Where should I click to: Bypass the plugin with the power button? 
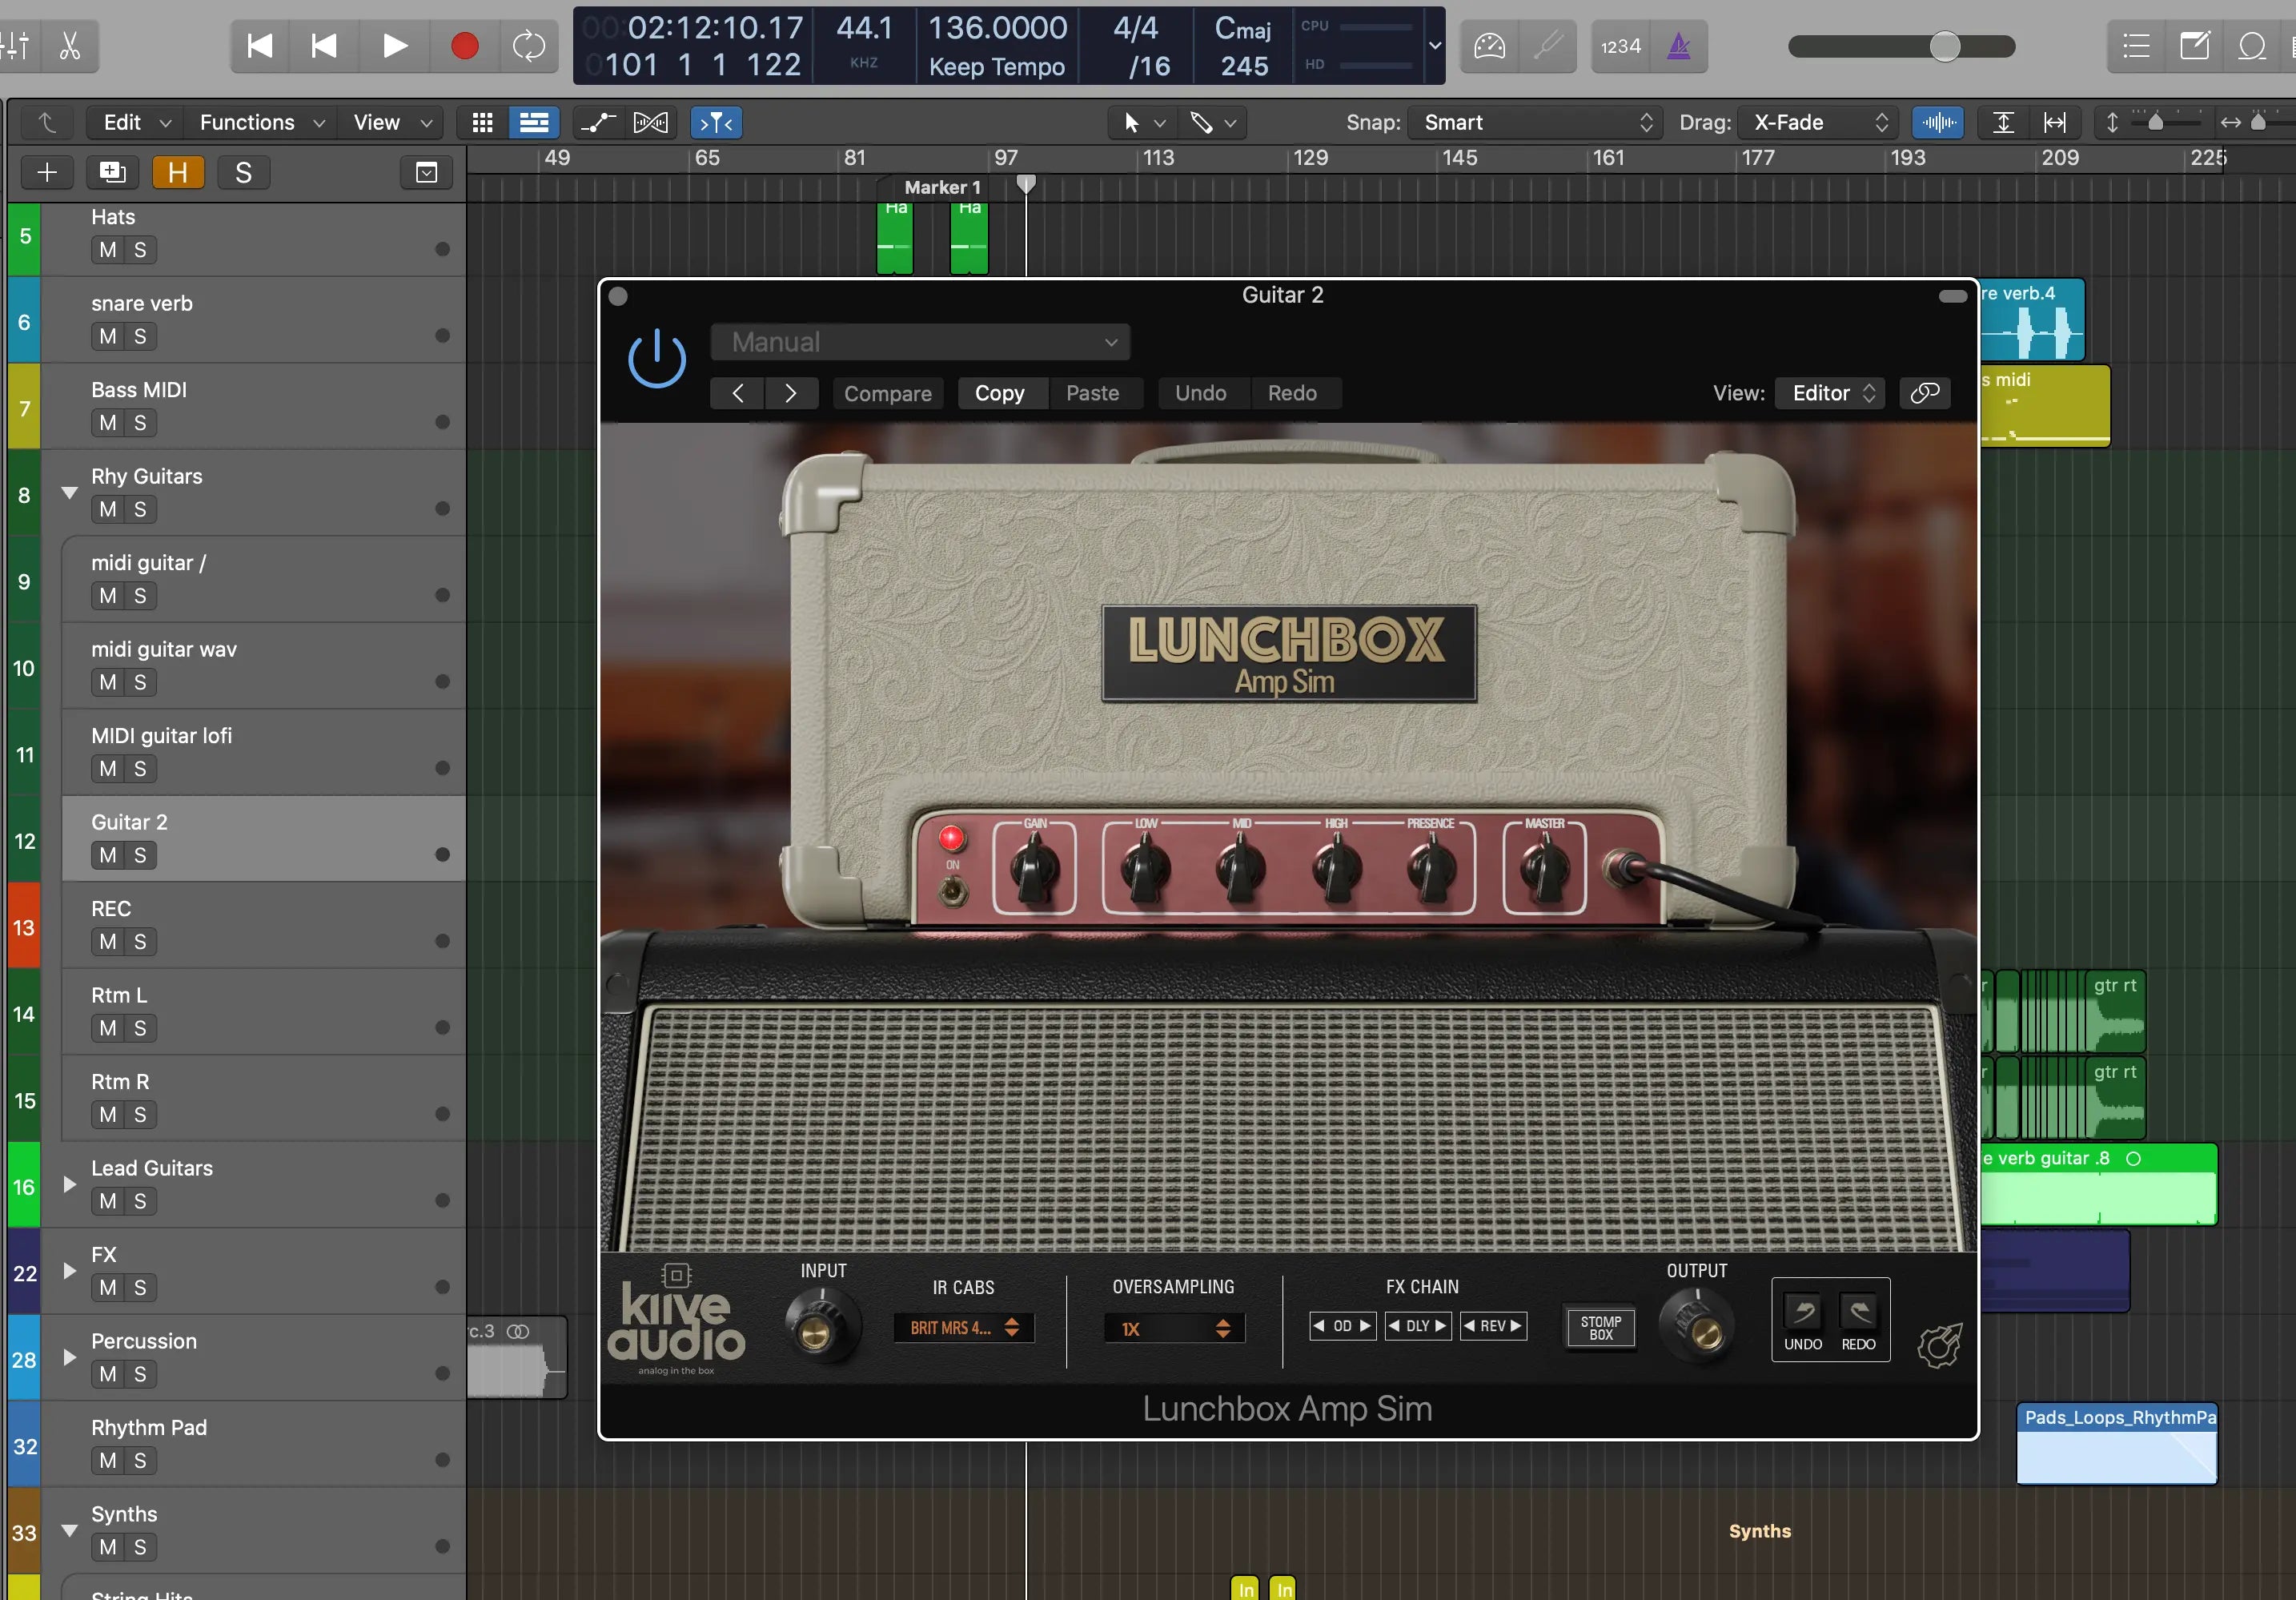click(x=657, y=357)
